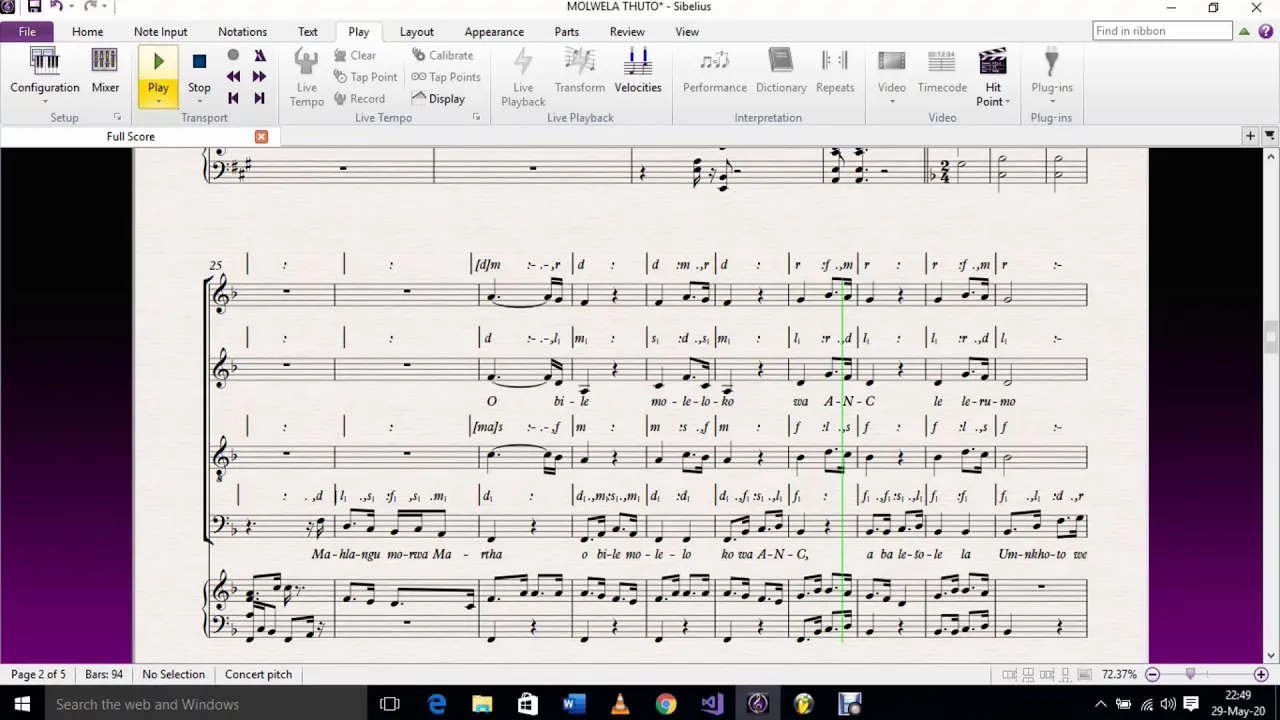Click the Find in ribbon search box
This screenshot has height=720, width=1280.
tap(1162, 31)
